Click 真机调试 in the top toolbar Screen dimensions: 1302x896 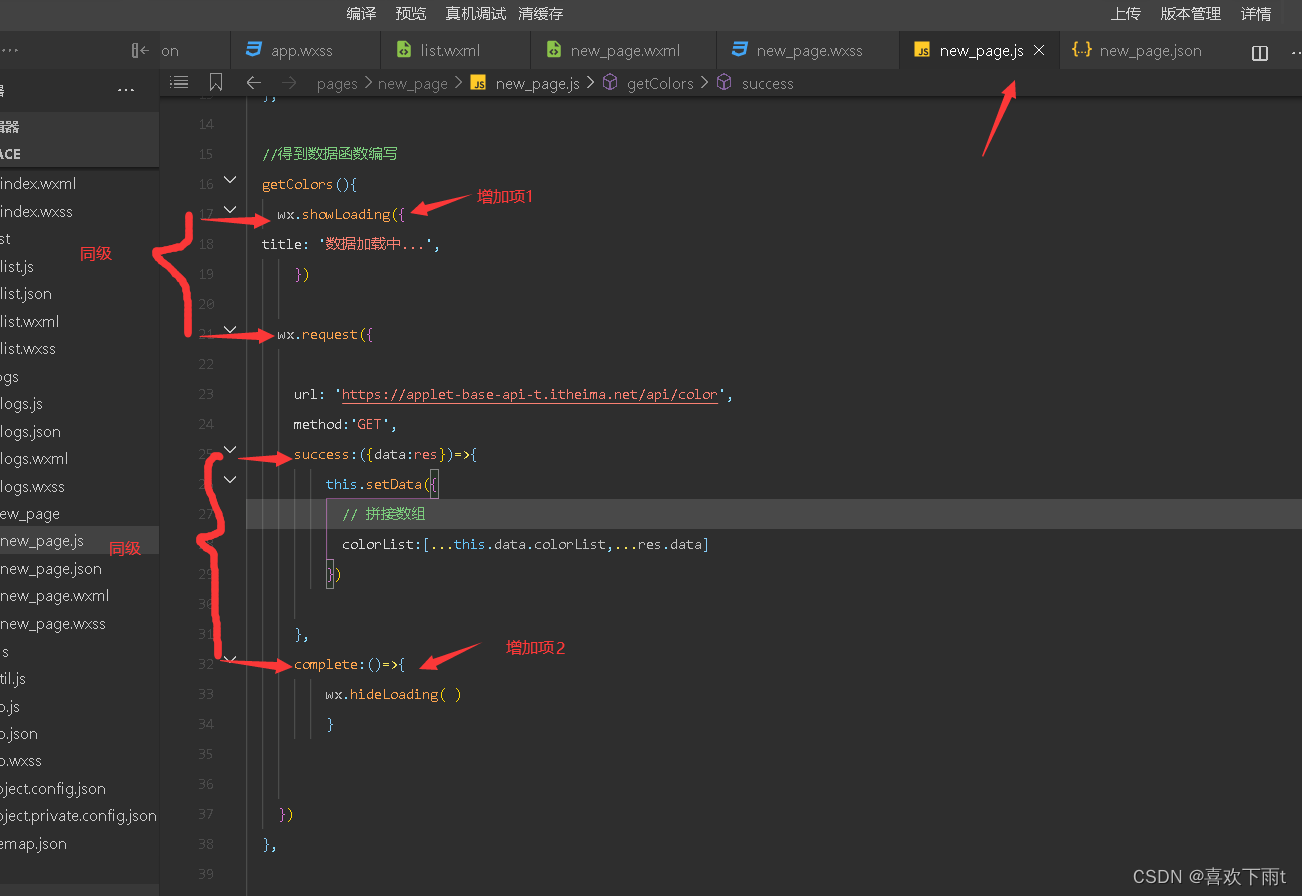pyautogui.click(x=475, y=14)
